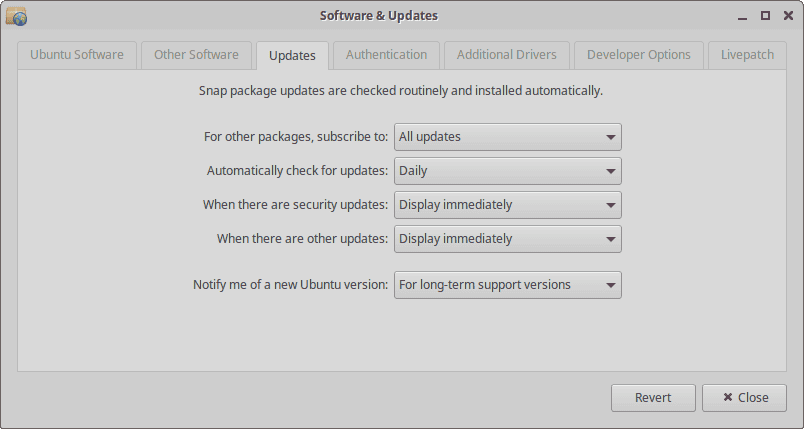Switch to the Ubuntu Software tab
This screenshot has height=429, width=804.
[x=77, y=55]
